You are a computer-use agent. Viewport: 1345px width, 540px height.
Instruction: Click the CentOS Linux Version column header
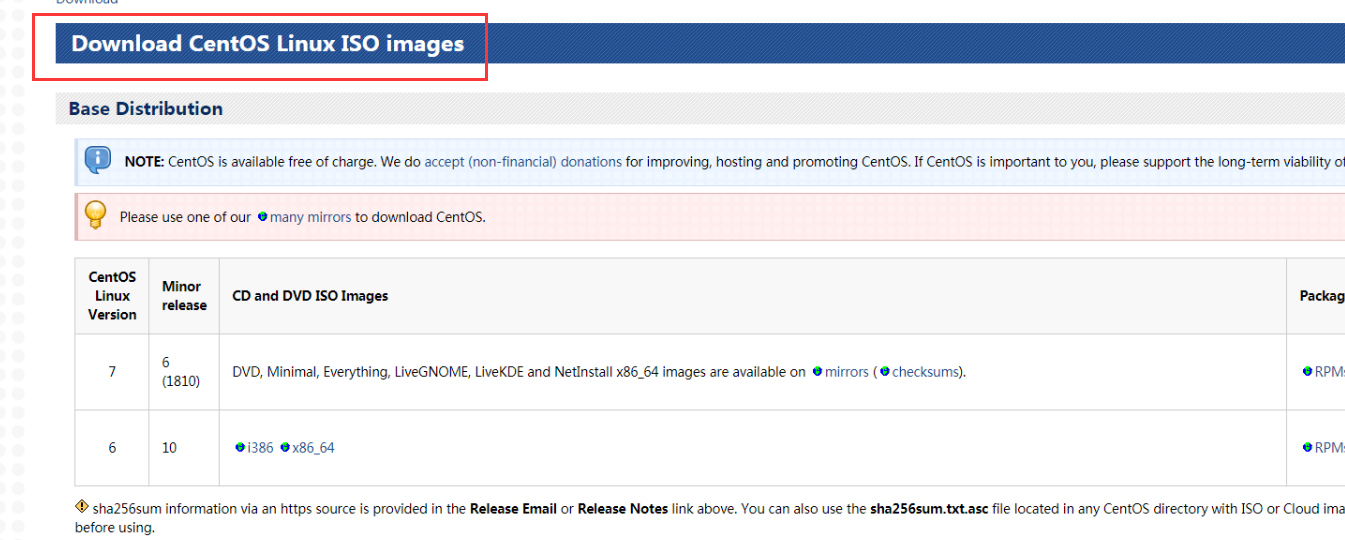coord(112,296)
